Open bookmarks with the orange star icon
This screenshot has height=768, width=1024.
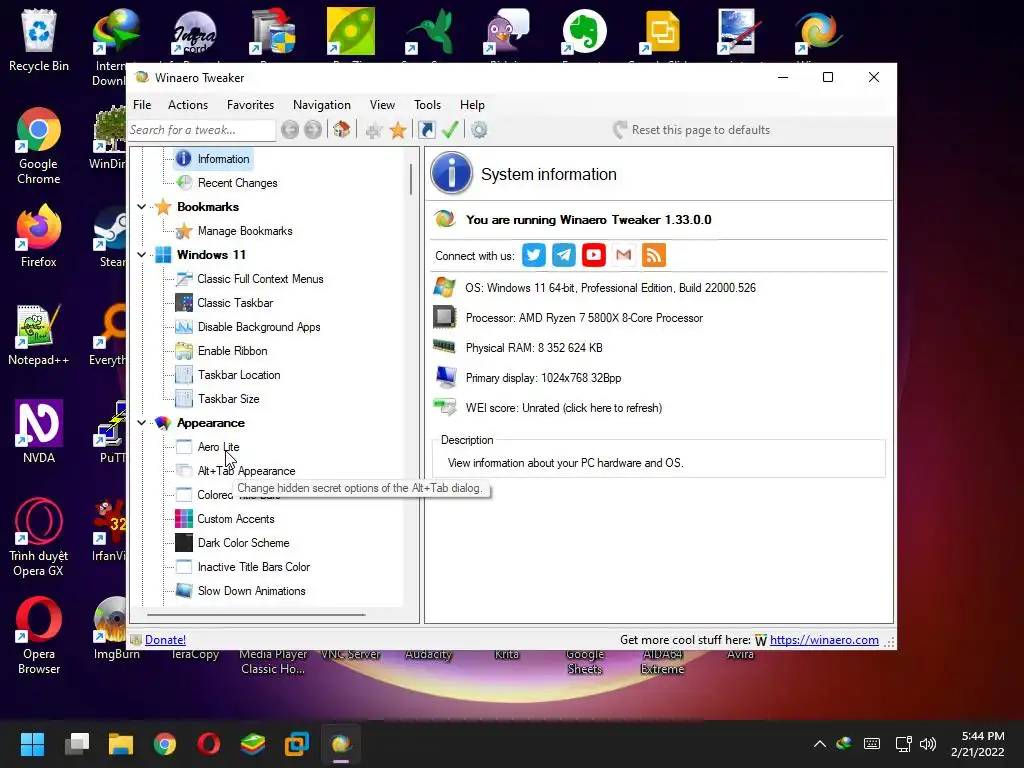(x=398, y=131)
